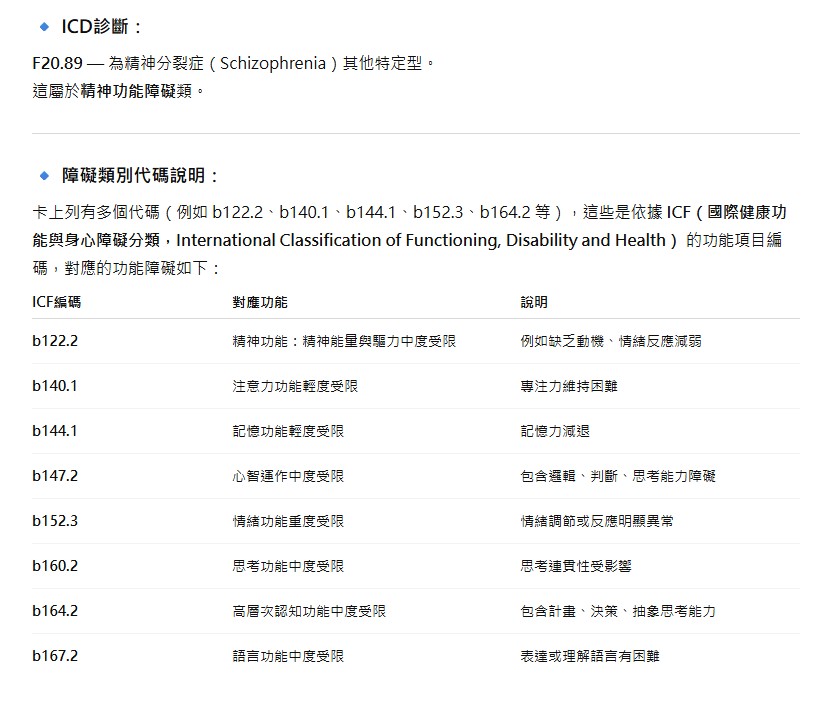Viewport: 813px width, 713px height.
Task: Select the b147.2 code cell
Action: click(x=55, y=476)
